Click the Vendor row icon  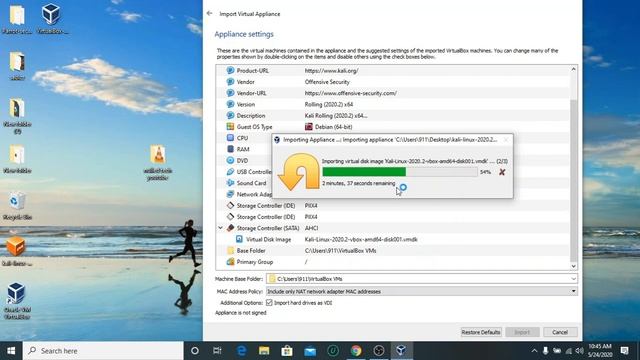[230, 82]
